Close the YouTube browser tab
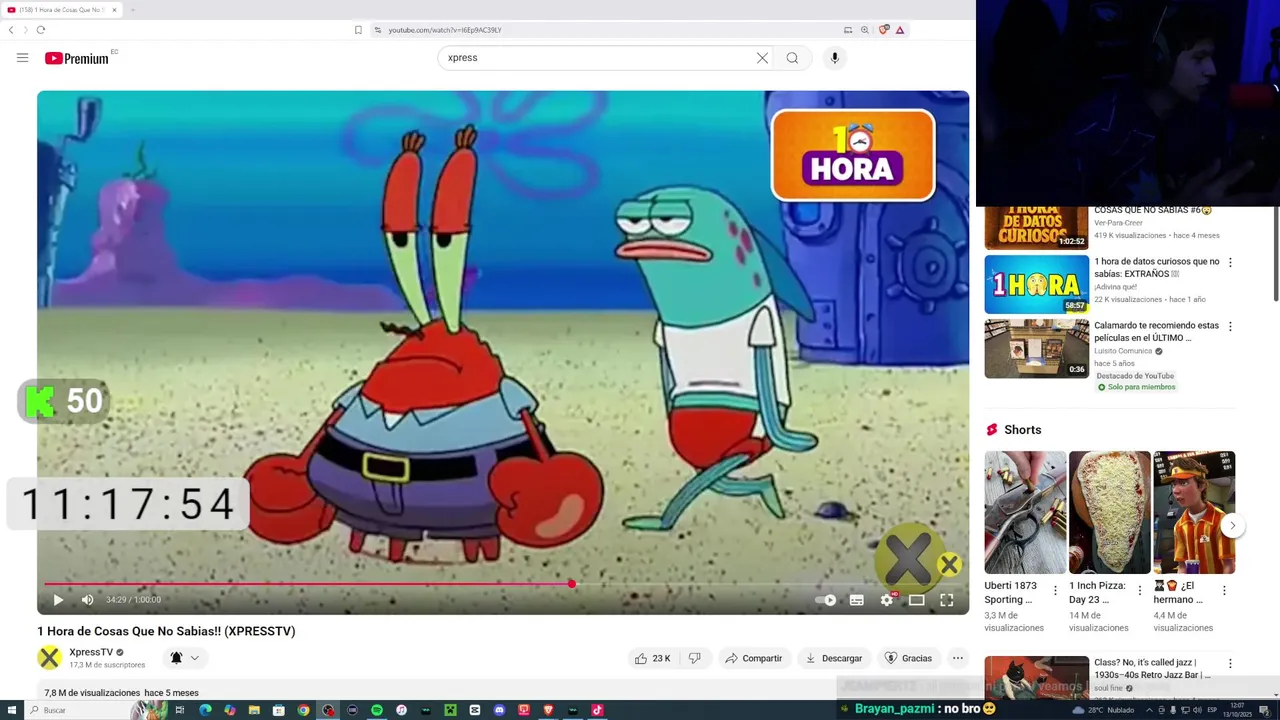 pos(114,10)
